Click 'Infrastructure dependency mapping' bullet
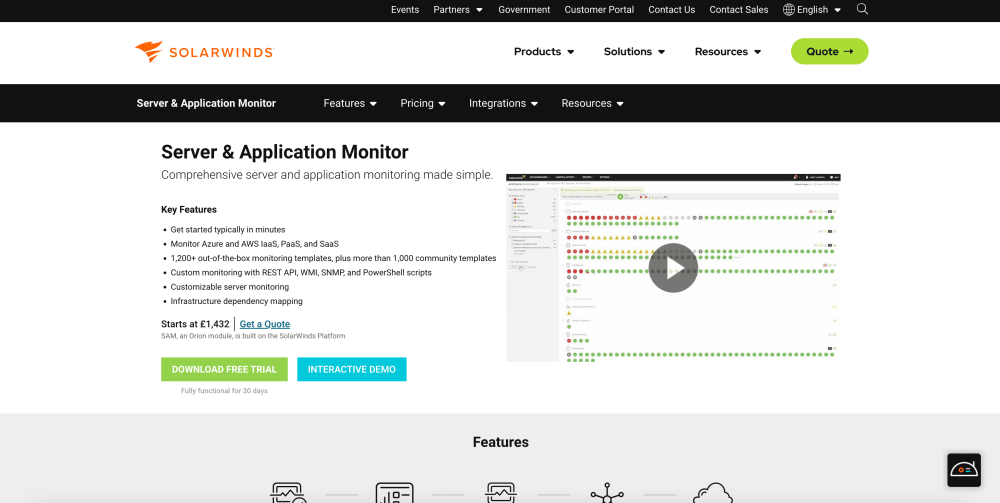Image resolution: width=1000 pixels, height=503 pixels. (x=237, y=301)
